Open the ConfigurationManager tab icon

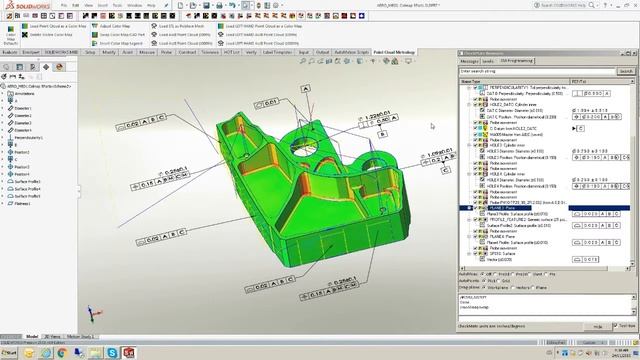pos(33,67)
